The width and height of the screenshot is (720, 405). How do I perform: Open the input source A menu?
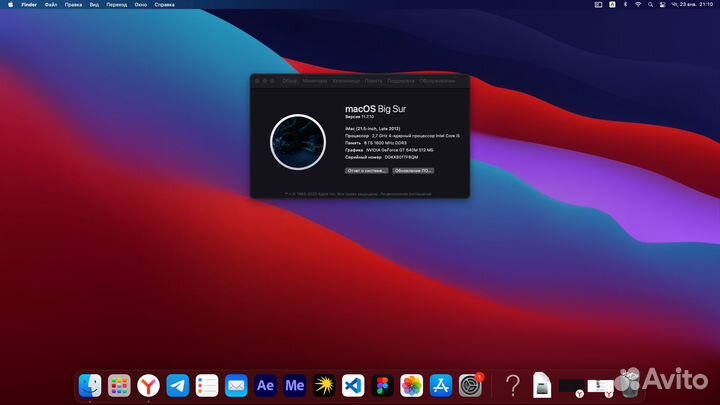tap(612, 5)
